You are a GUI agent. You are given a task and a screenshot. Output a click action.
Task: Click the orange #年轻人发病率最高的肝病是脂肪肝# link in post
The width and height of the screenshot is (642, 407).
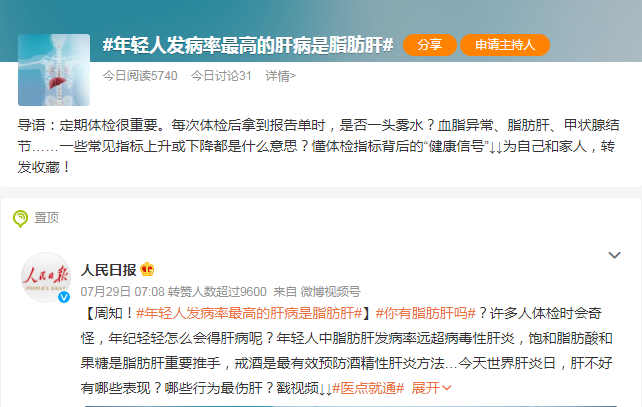click(249, 314)
